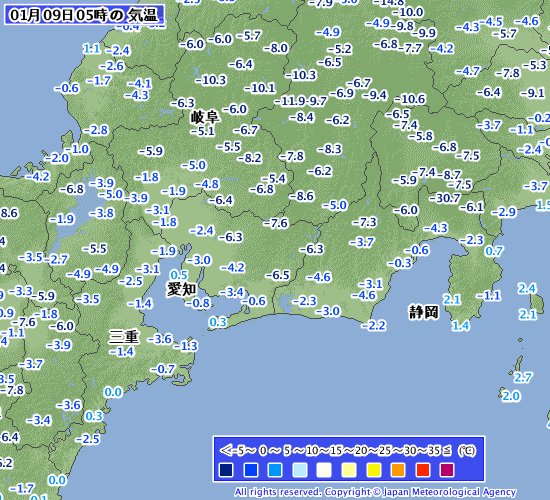
Task: Click the -0.8 reading near 愛知
Action: (x=198, y=303)
